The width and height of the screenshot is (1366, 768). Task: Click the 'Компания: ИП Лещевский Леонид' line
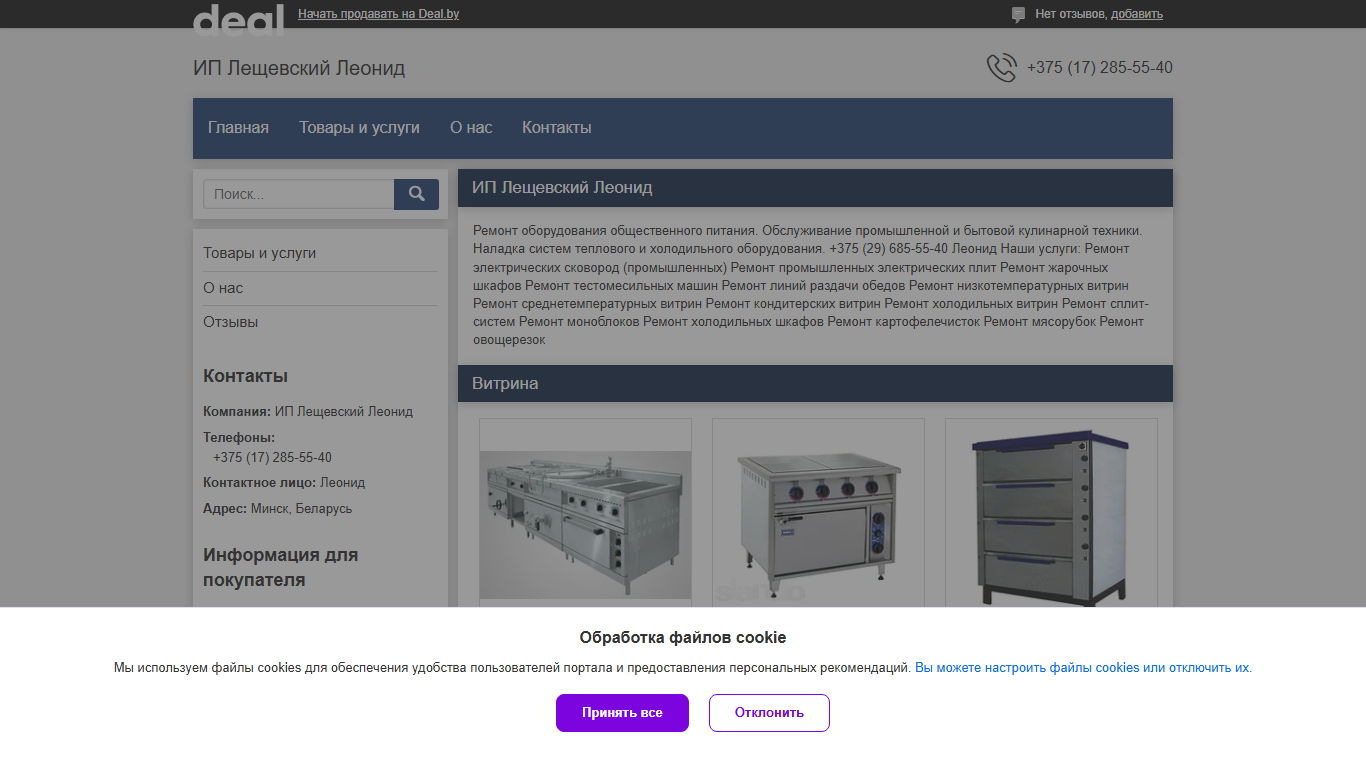click(x=308, y=412)
